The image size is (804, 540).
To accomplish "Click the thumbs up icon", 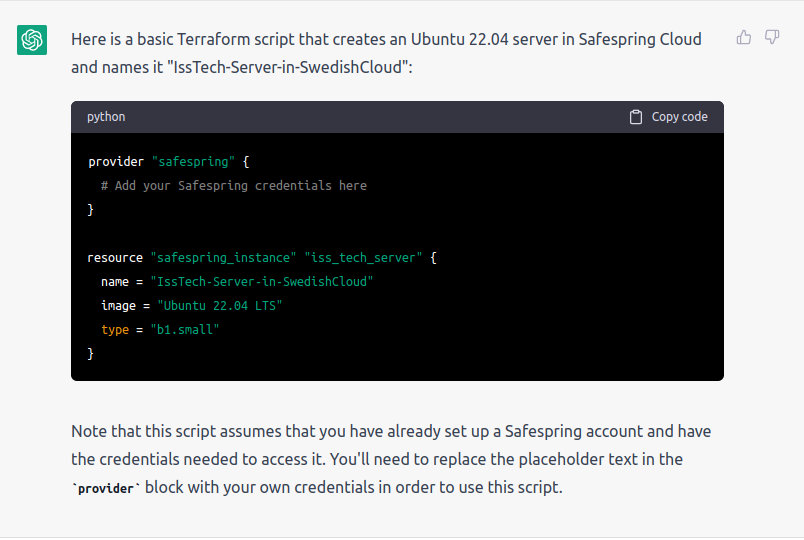I will pyautogui.click(x=743, y=37).
